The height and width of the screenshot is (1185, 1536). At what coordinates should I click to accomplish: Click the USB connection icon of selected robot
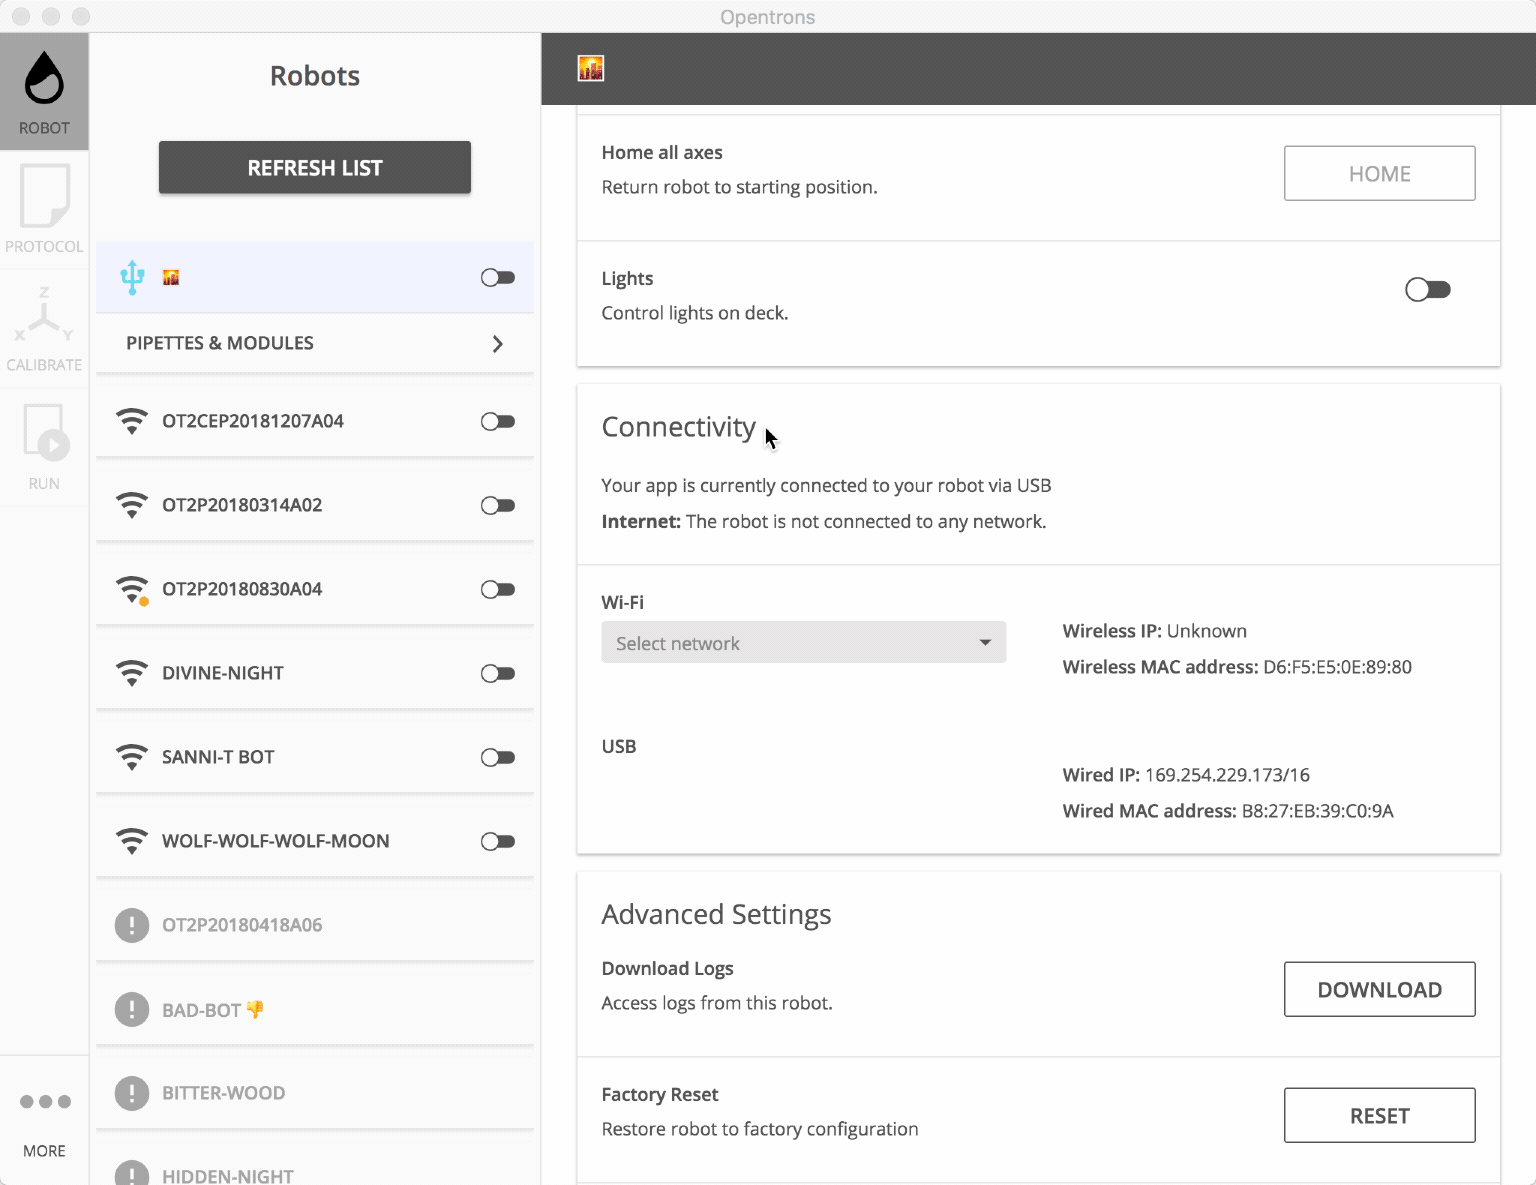(x=132, y=277)
